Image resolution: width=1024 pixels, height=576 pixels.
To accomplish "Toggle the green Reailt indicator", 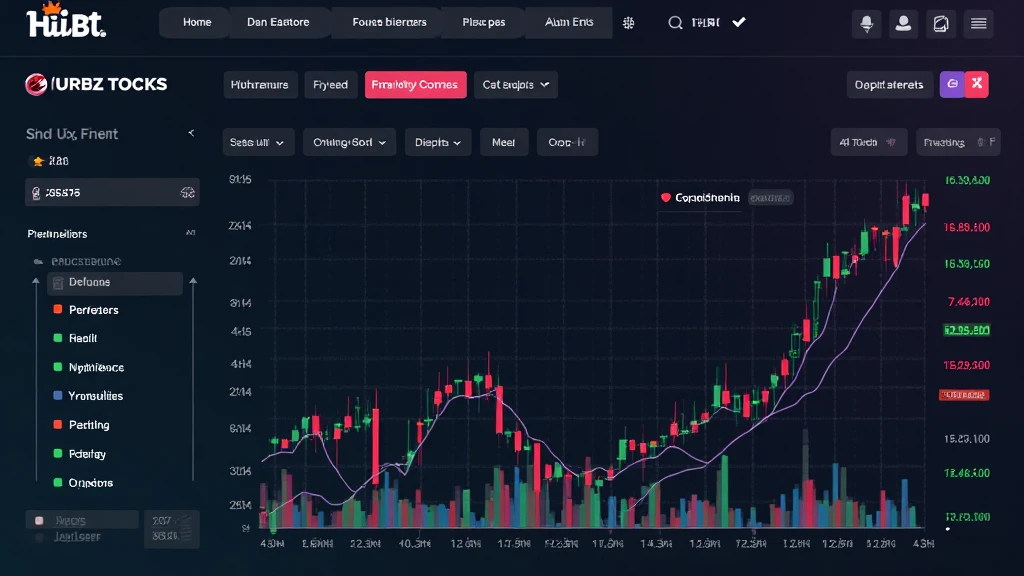I will (58, 339).
